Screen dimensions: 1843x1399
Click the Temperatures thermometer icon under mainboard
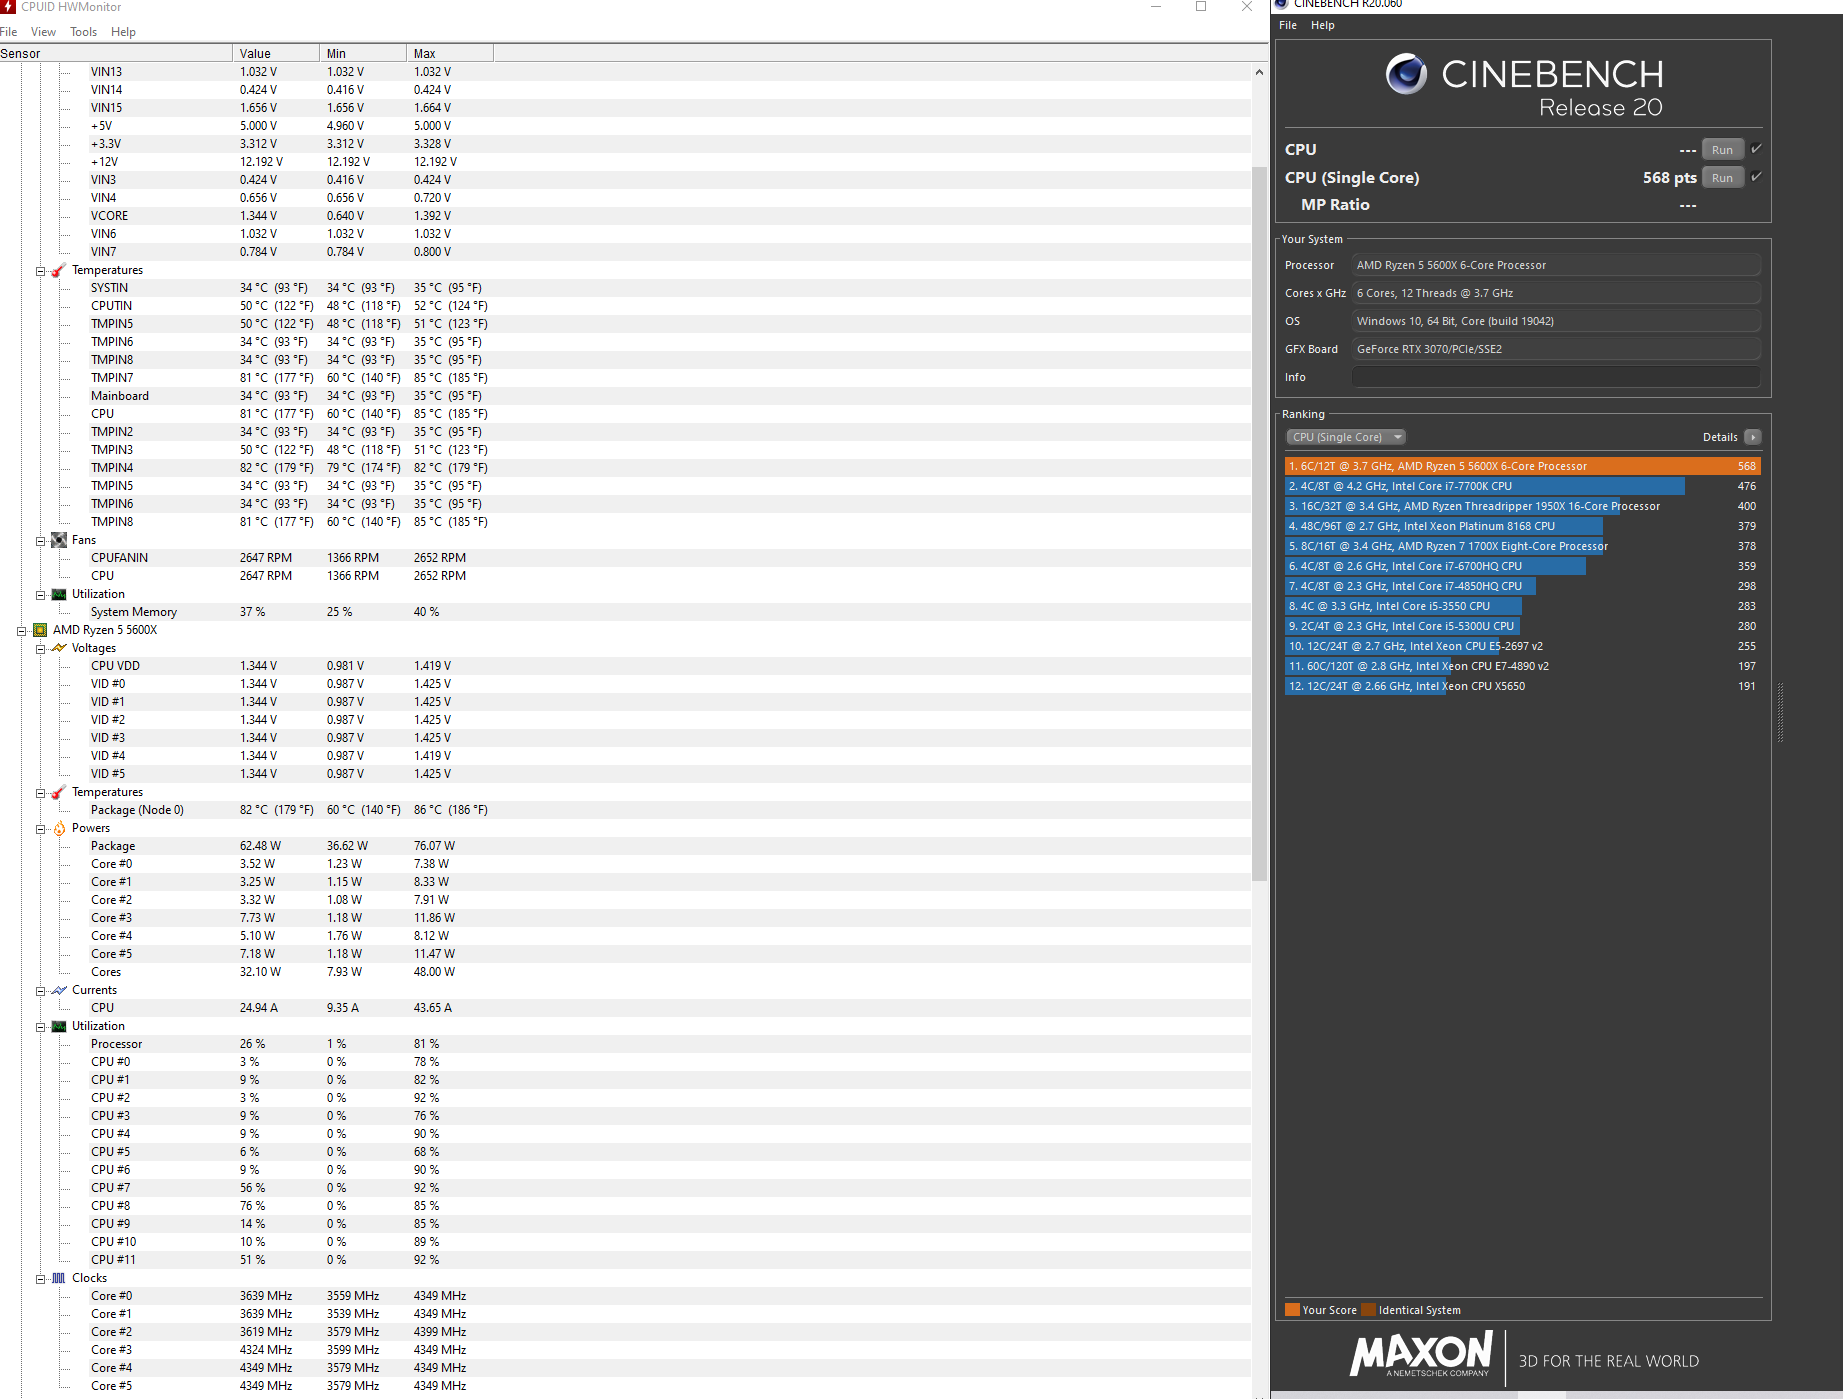tap(59, 270)
